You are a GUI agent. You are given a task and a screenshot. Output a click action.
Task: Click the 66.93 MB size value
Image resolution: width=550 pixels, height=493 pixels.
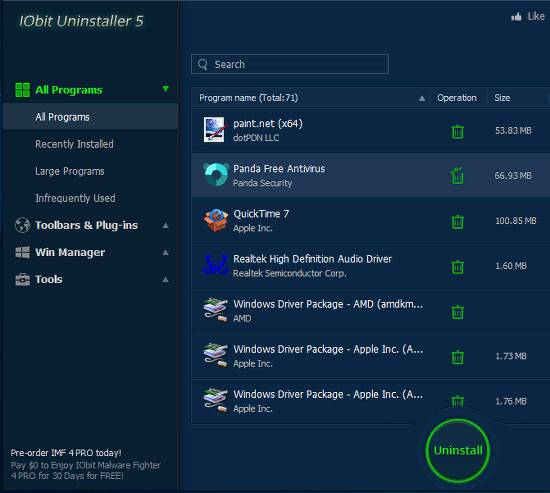pos(513,175)
